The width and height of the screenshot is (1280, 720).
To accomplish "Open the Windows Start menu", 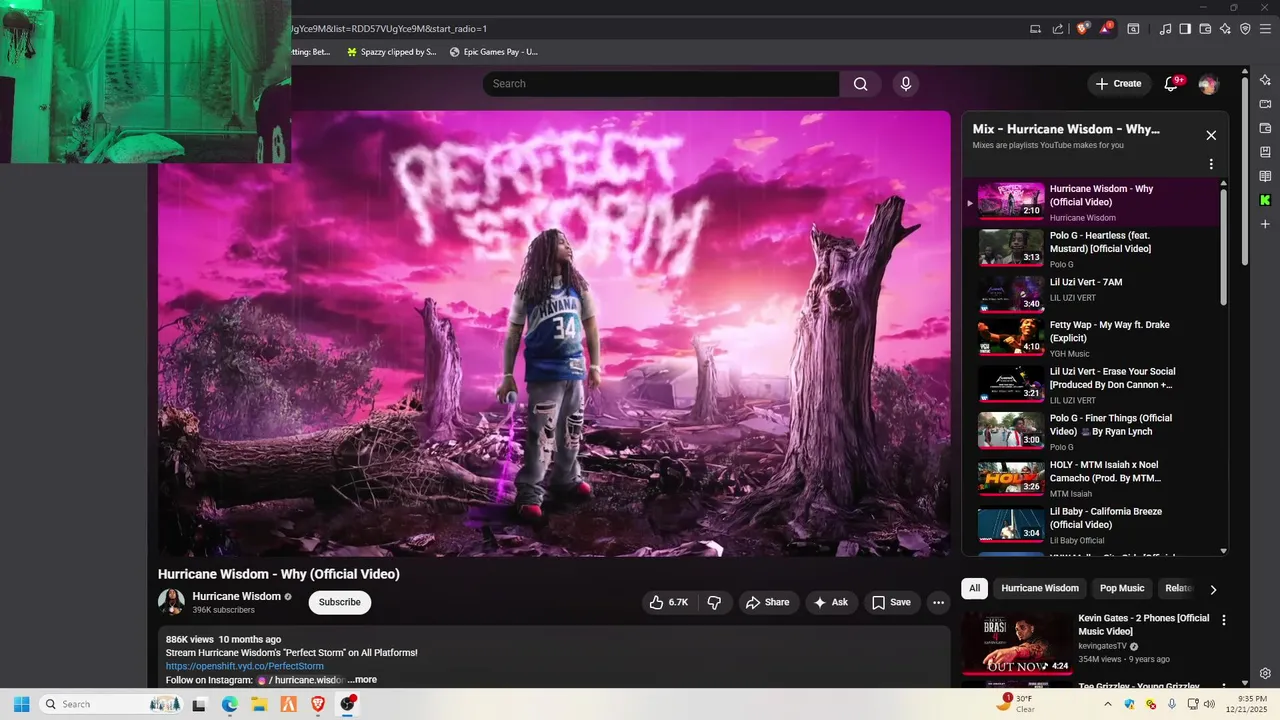I will 21,704.
